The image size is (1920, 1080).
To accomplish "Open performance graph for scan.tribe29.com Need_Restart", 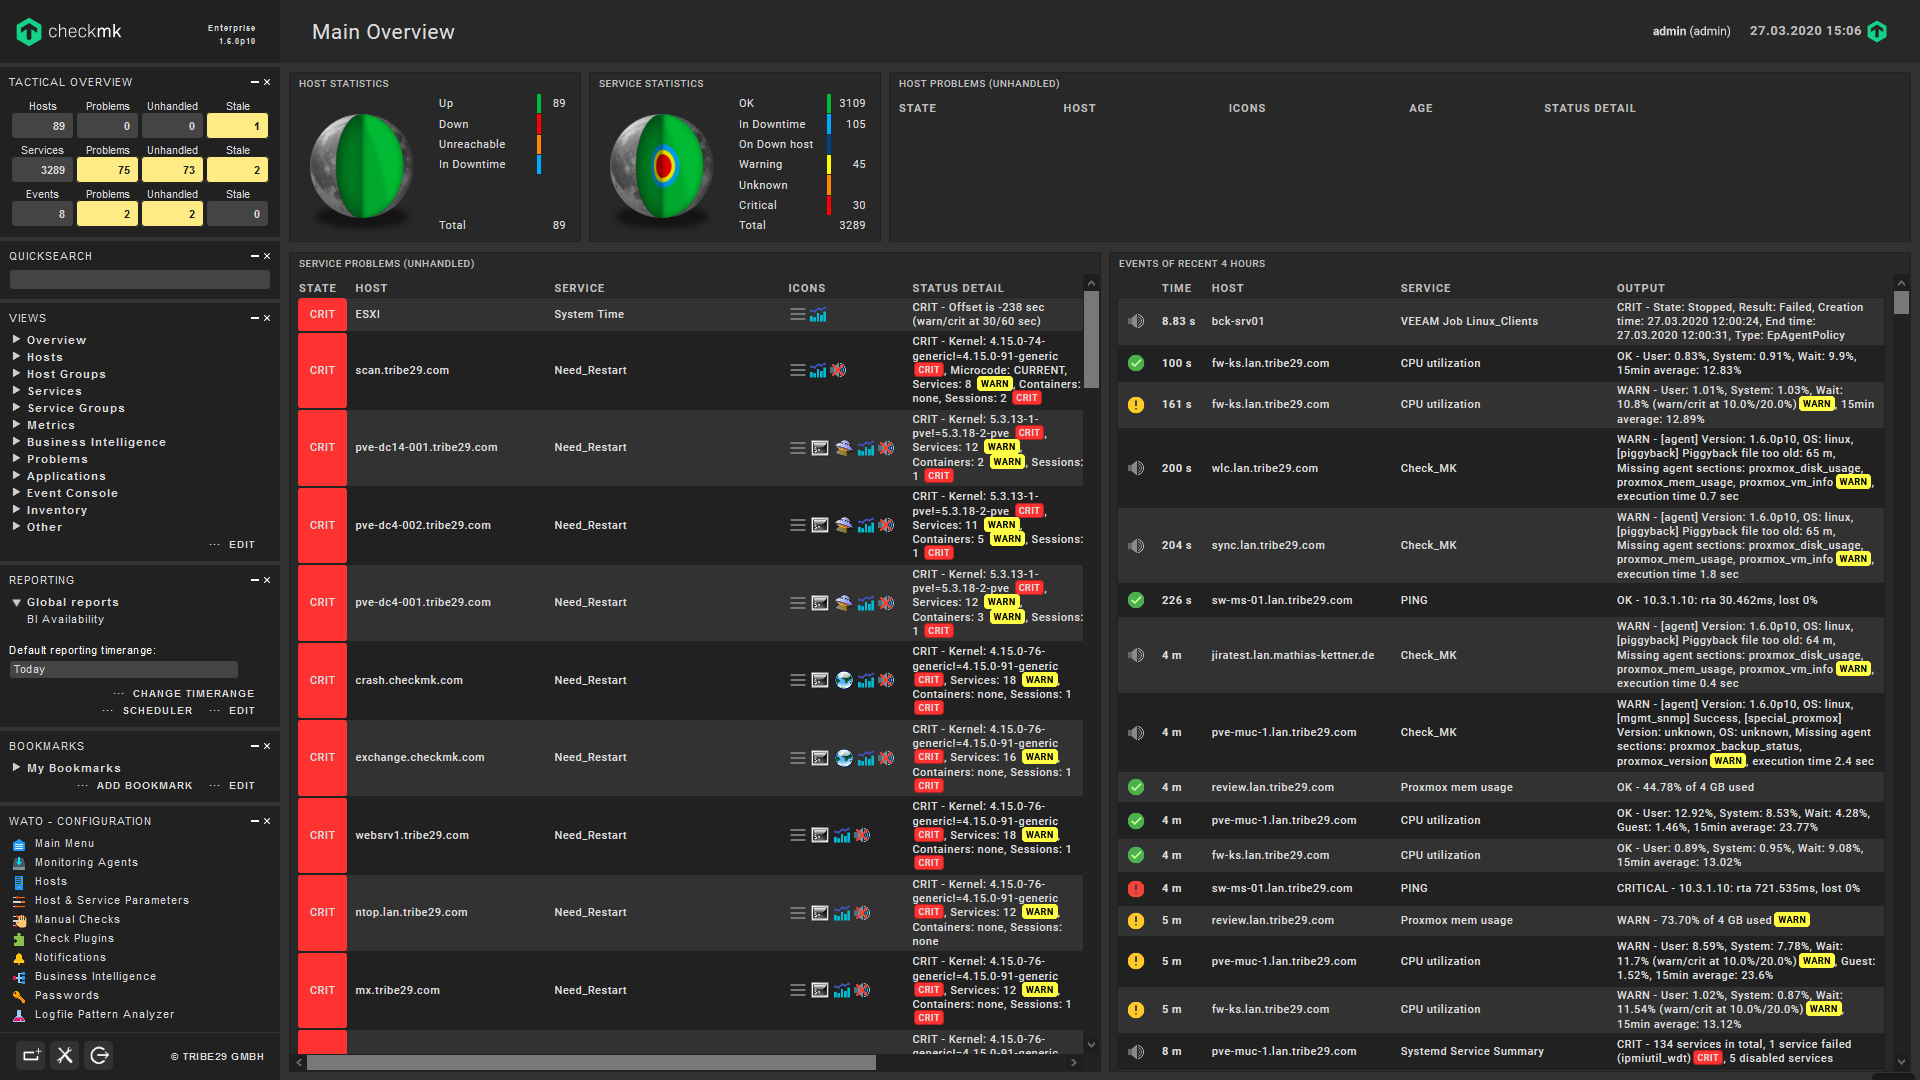I will click(818, 370).
